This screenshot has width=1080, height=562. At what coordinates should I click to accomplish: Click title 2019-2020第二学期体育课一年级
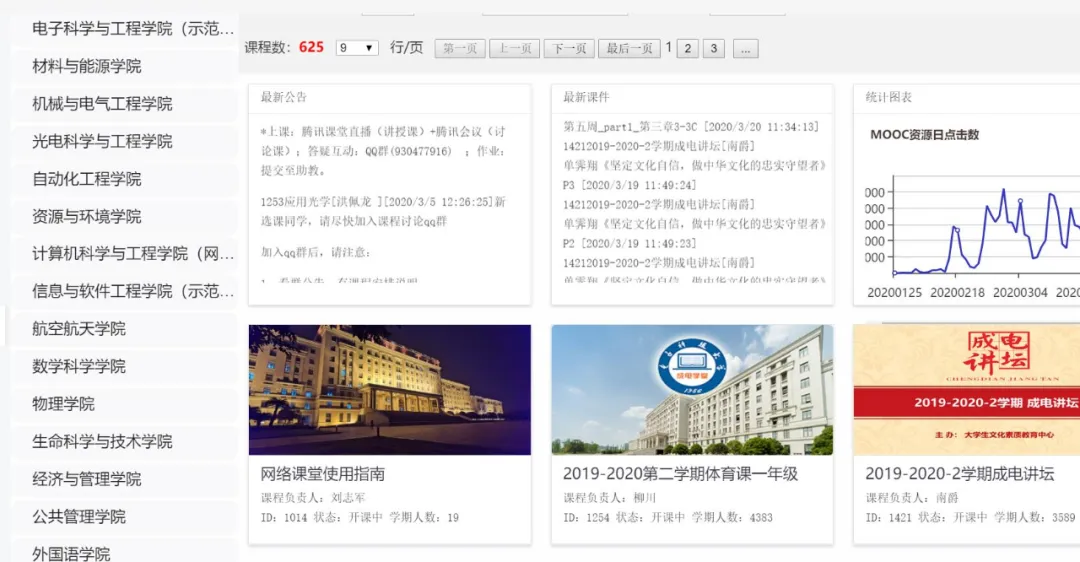pos(681,474)
